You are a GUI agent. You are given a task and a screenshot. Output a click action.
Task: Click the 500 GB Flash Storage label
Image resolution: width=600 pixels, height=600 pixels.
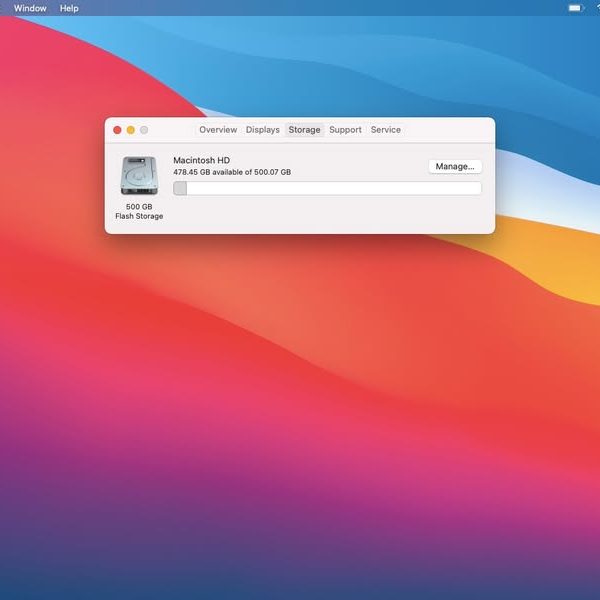point(139,211)
